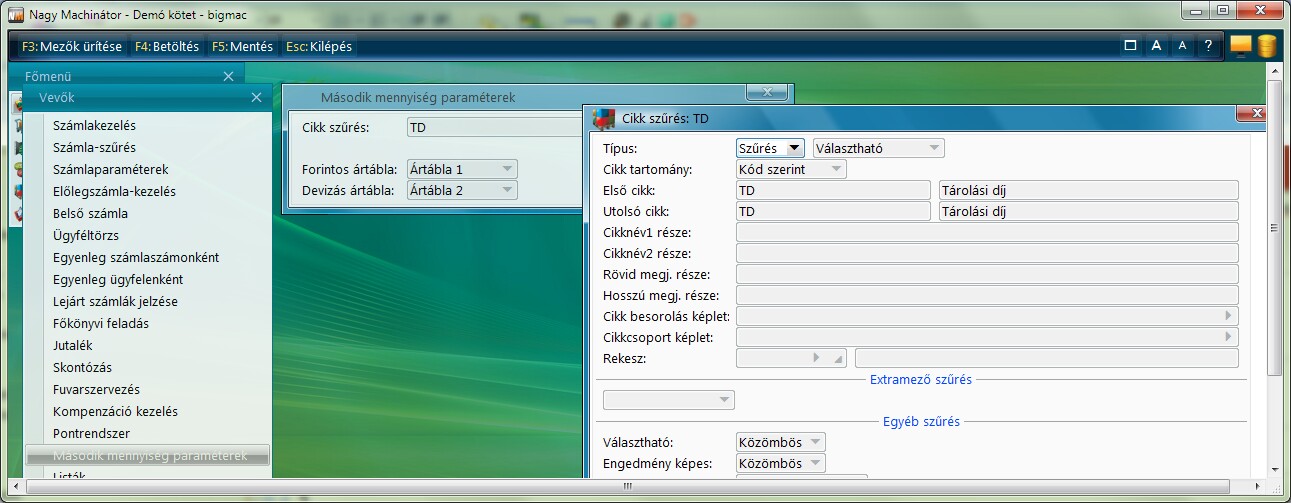Click F3: Mezők ürítése button
The height and width of the screenshot is (503, 1291).
coord(71,46)
